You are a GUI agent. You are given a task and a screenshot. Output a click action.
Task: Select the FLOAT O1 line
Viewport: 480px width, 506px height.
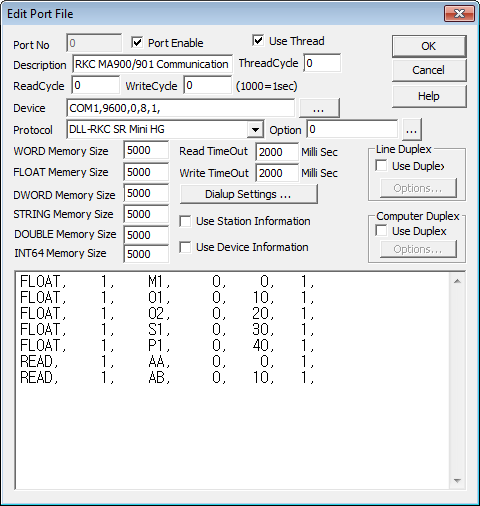167,297
